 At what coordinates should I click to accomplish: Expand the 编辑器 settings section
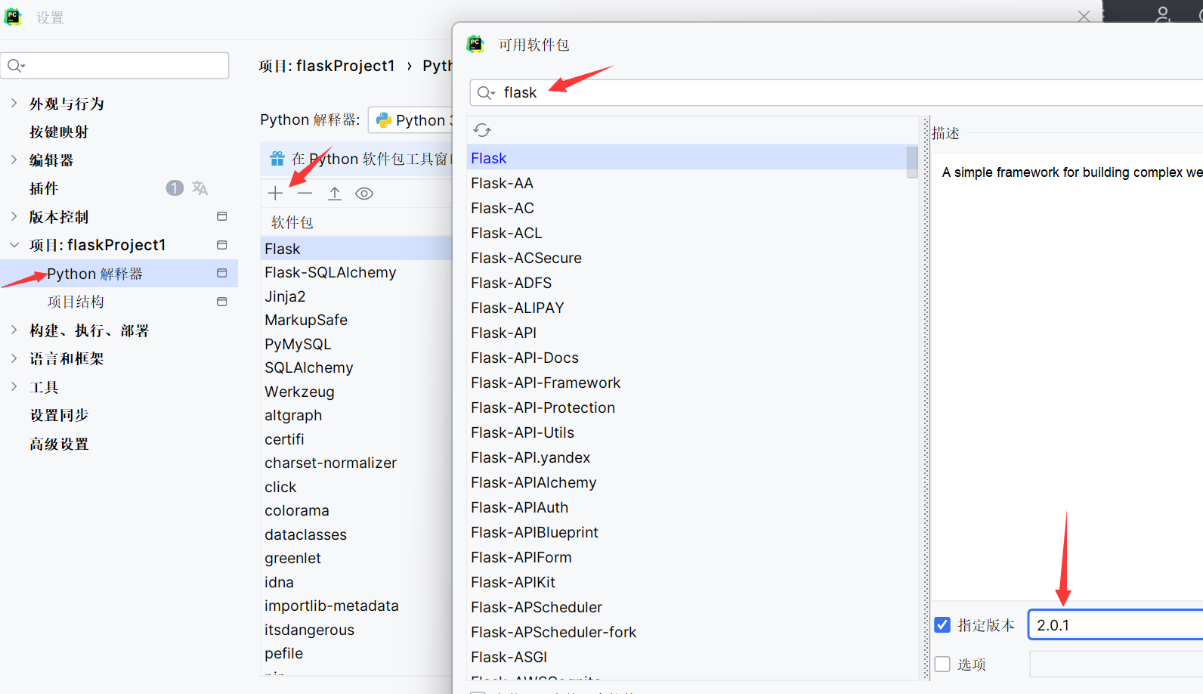tap(14, 160)
